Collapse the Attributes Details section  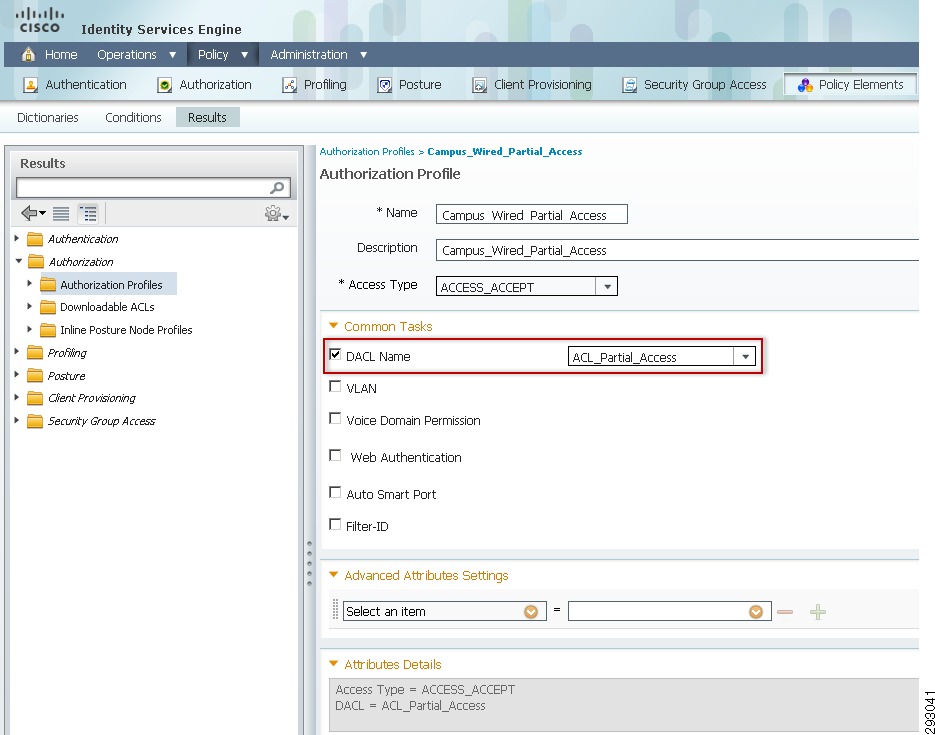coord(333,663)
